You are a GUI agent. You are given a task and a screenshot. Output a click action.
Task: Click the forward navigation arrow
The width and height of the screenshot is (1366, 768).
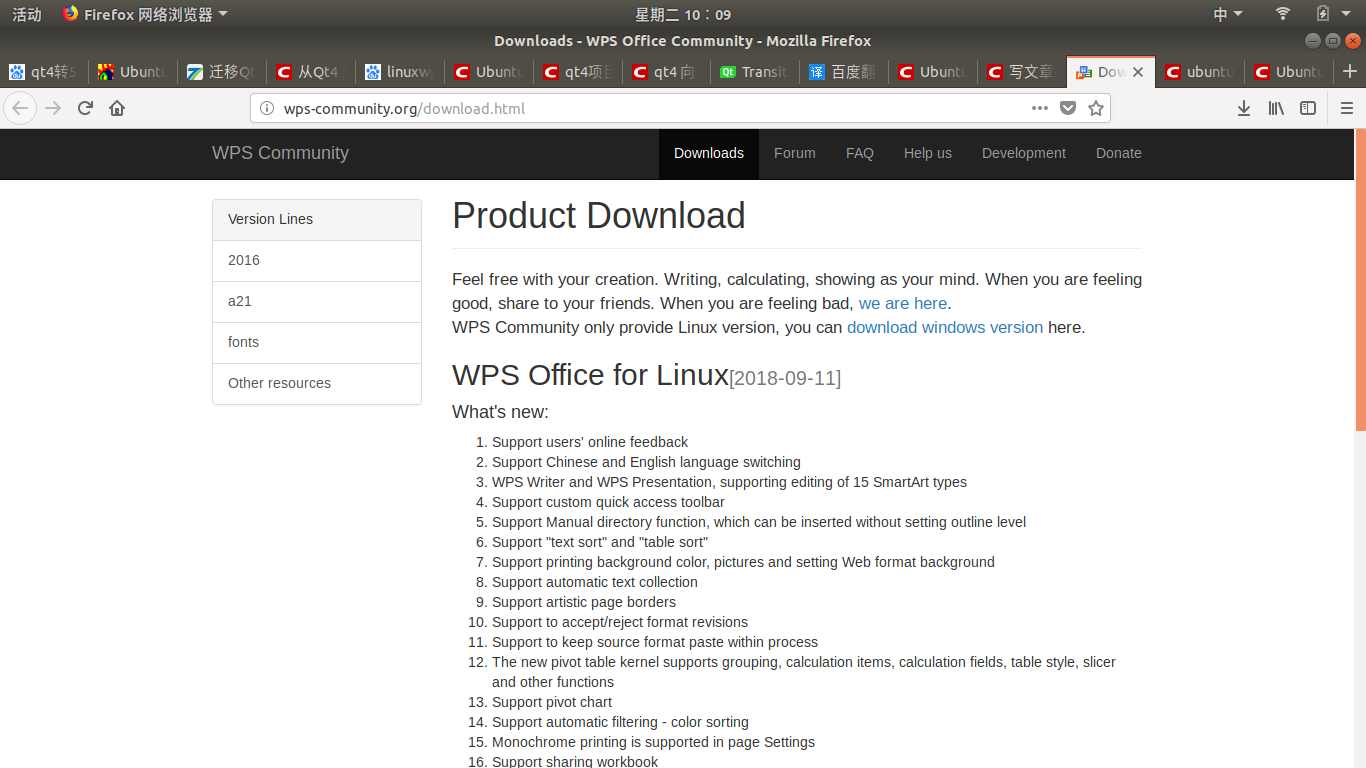click(53, 108)
